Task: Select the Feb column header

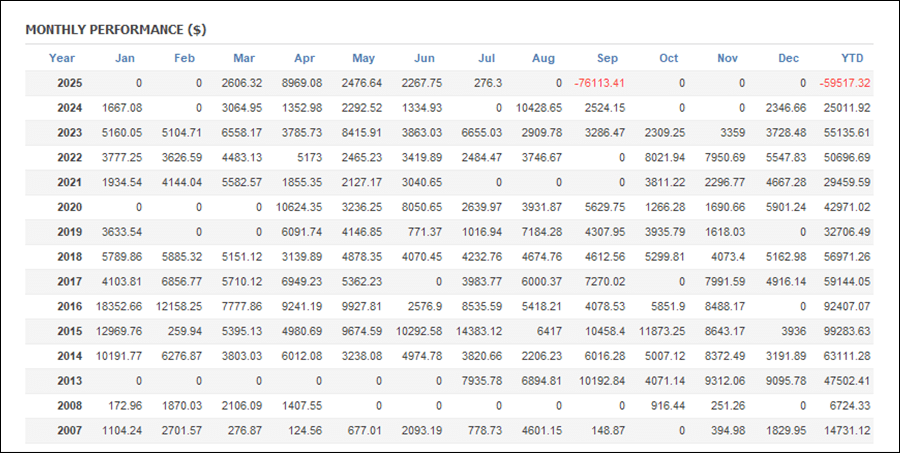Action: (184, 58)
